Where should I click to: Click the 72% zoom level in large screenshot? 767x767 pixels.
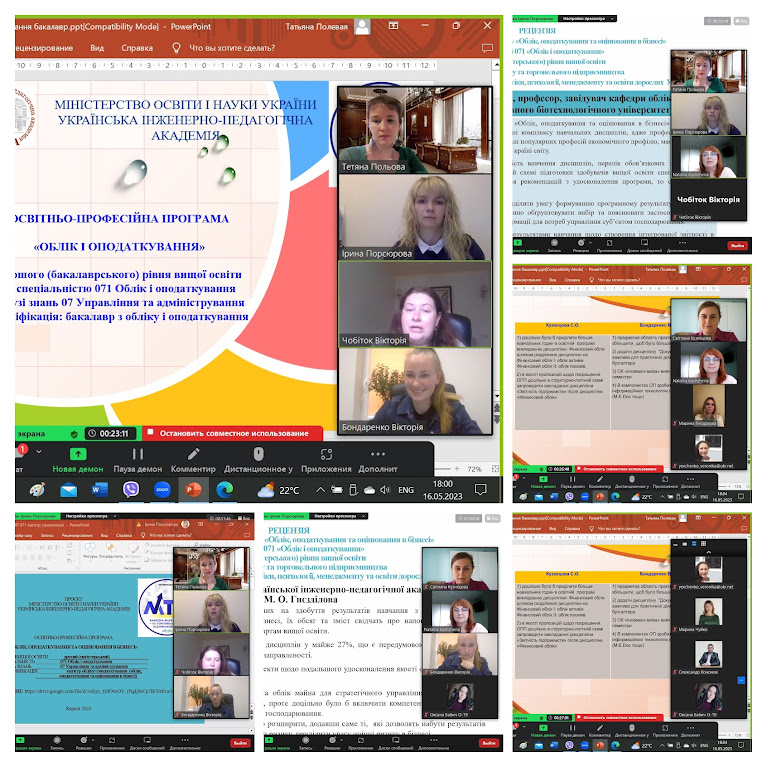click(474, 469)
